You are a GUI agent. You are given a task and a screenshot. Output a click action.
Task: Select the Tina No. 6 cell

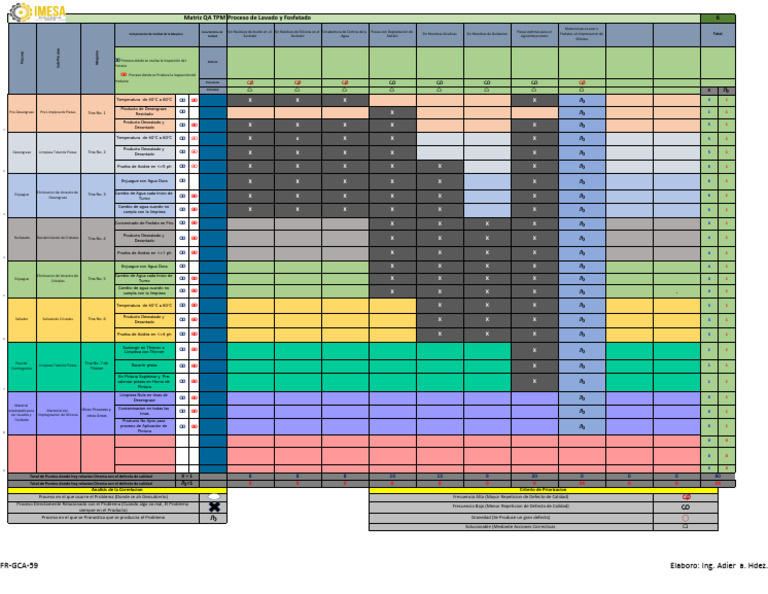97,319
